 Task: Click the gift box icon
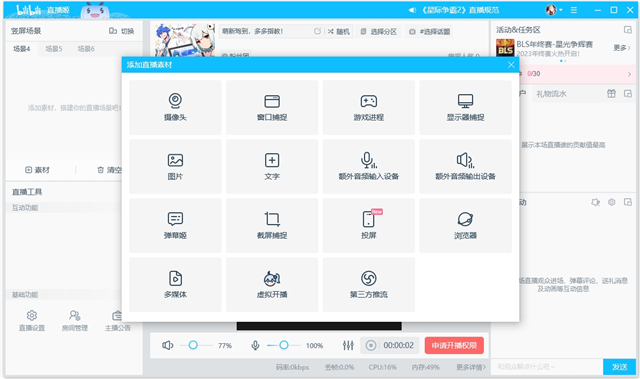(611, 94)
